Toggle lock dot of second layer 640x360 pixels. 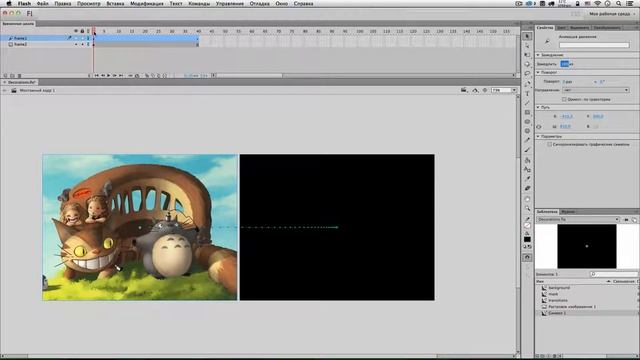82,44
